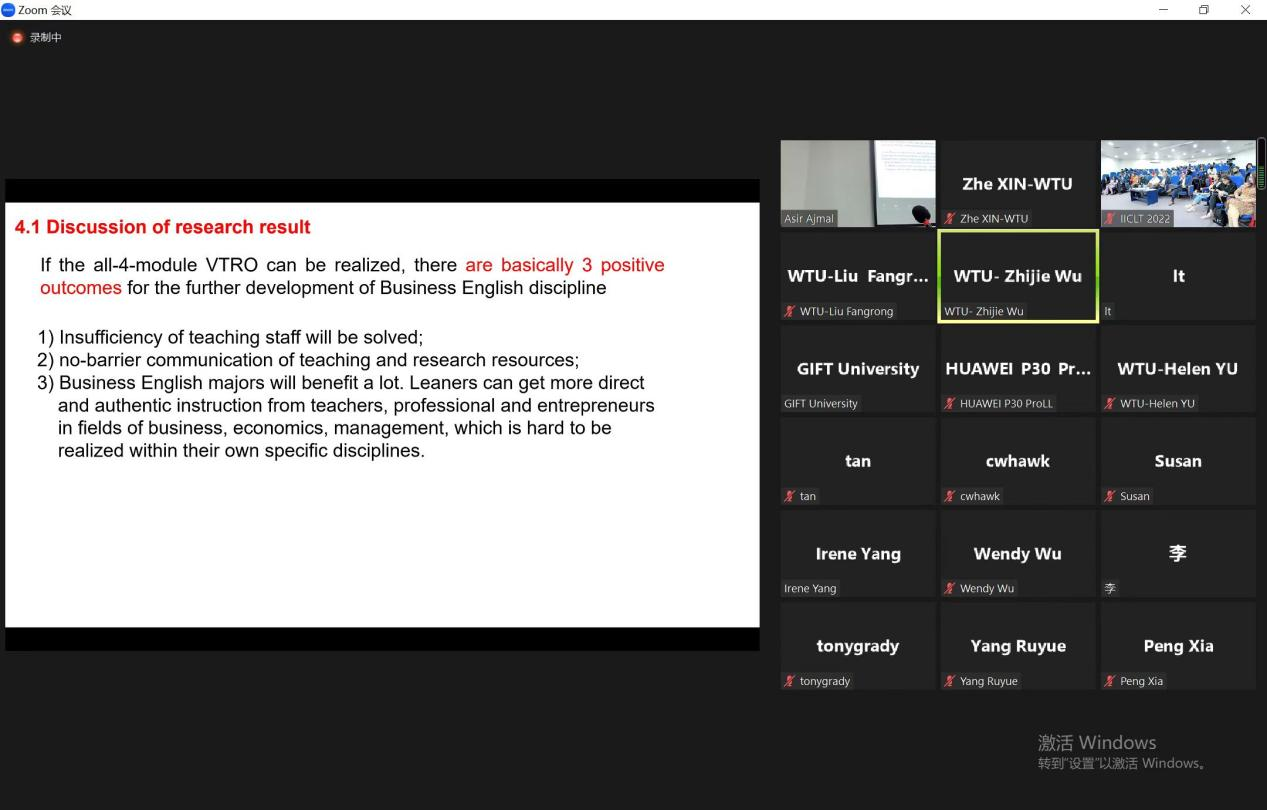
Task: Click muted mic icon next to tonygrady
Action: pos(790,682)
